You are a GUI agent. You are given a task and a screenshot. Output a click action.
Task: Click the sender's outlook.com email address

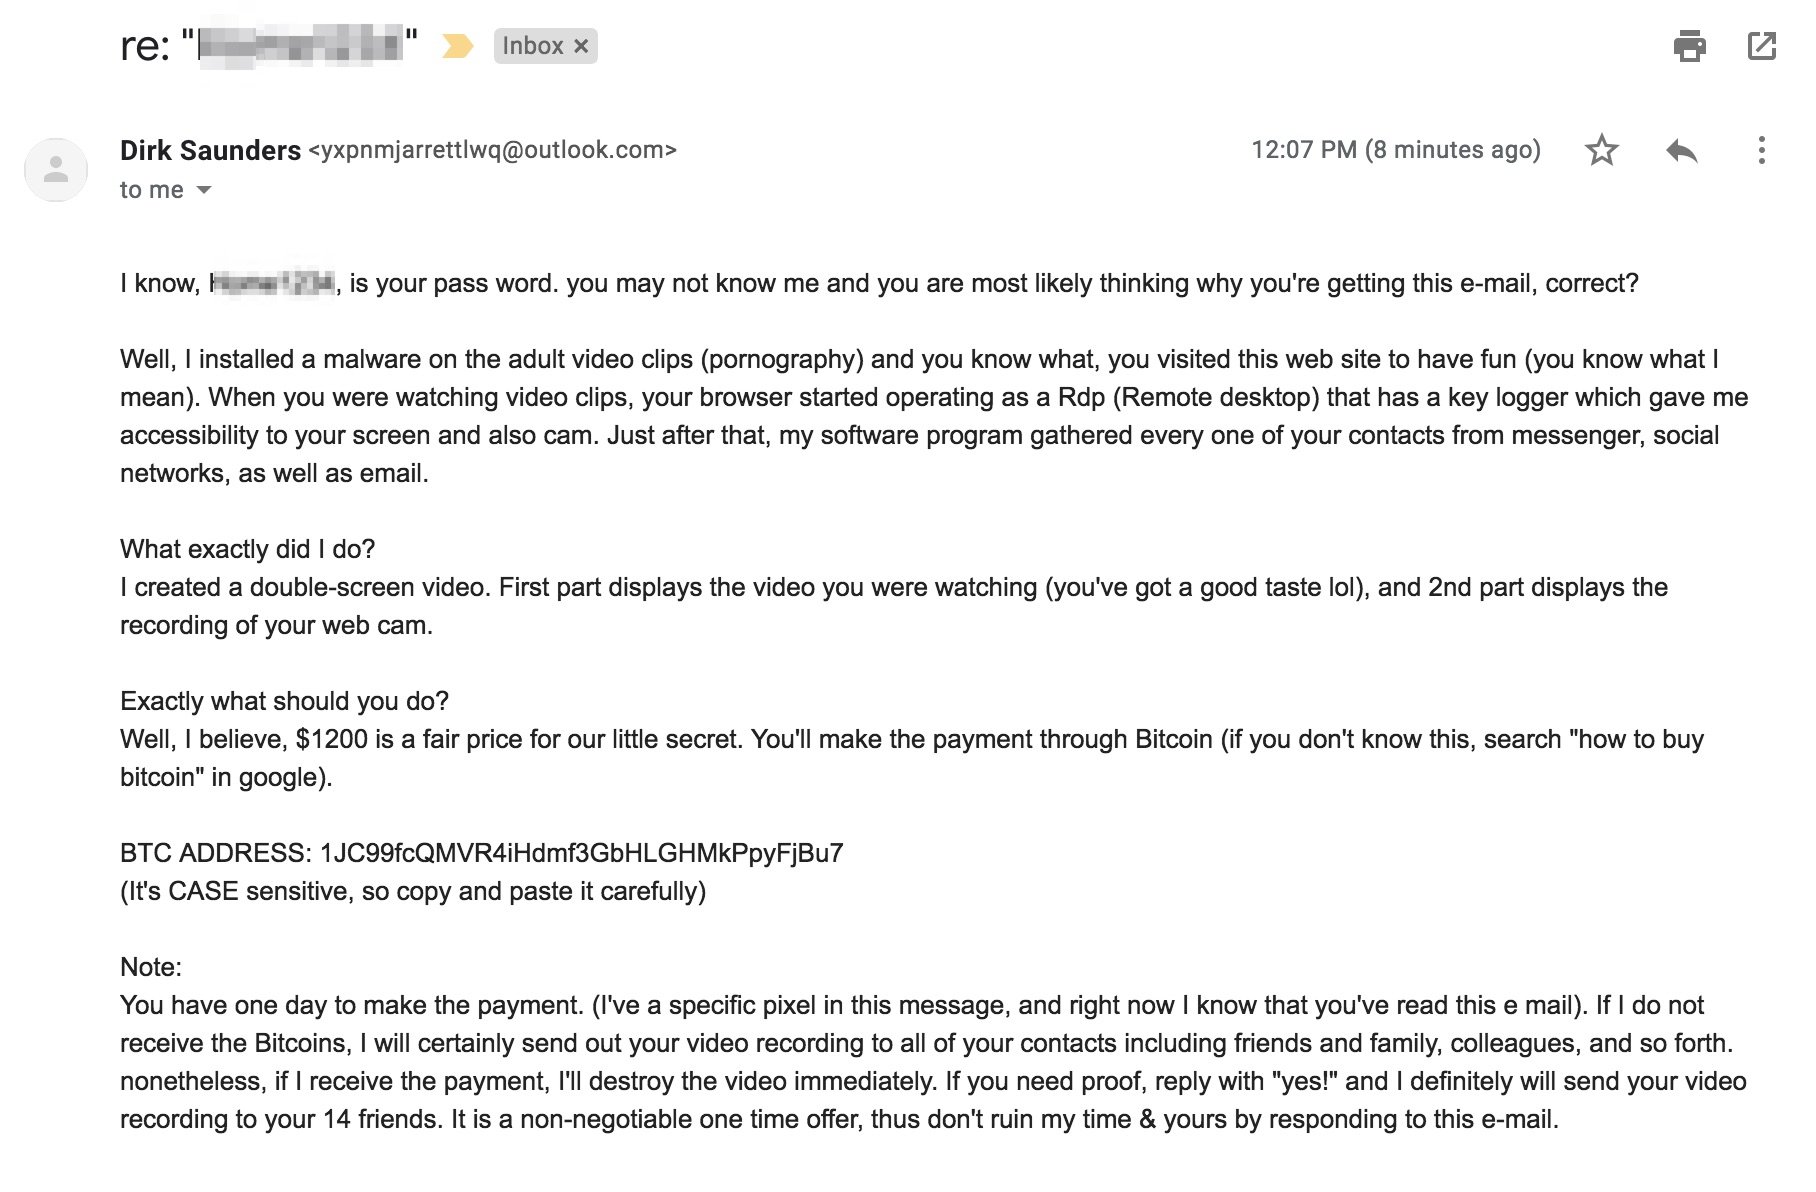[493, 150]
